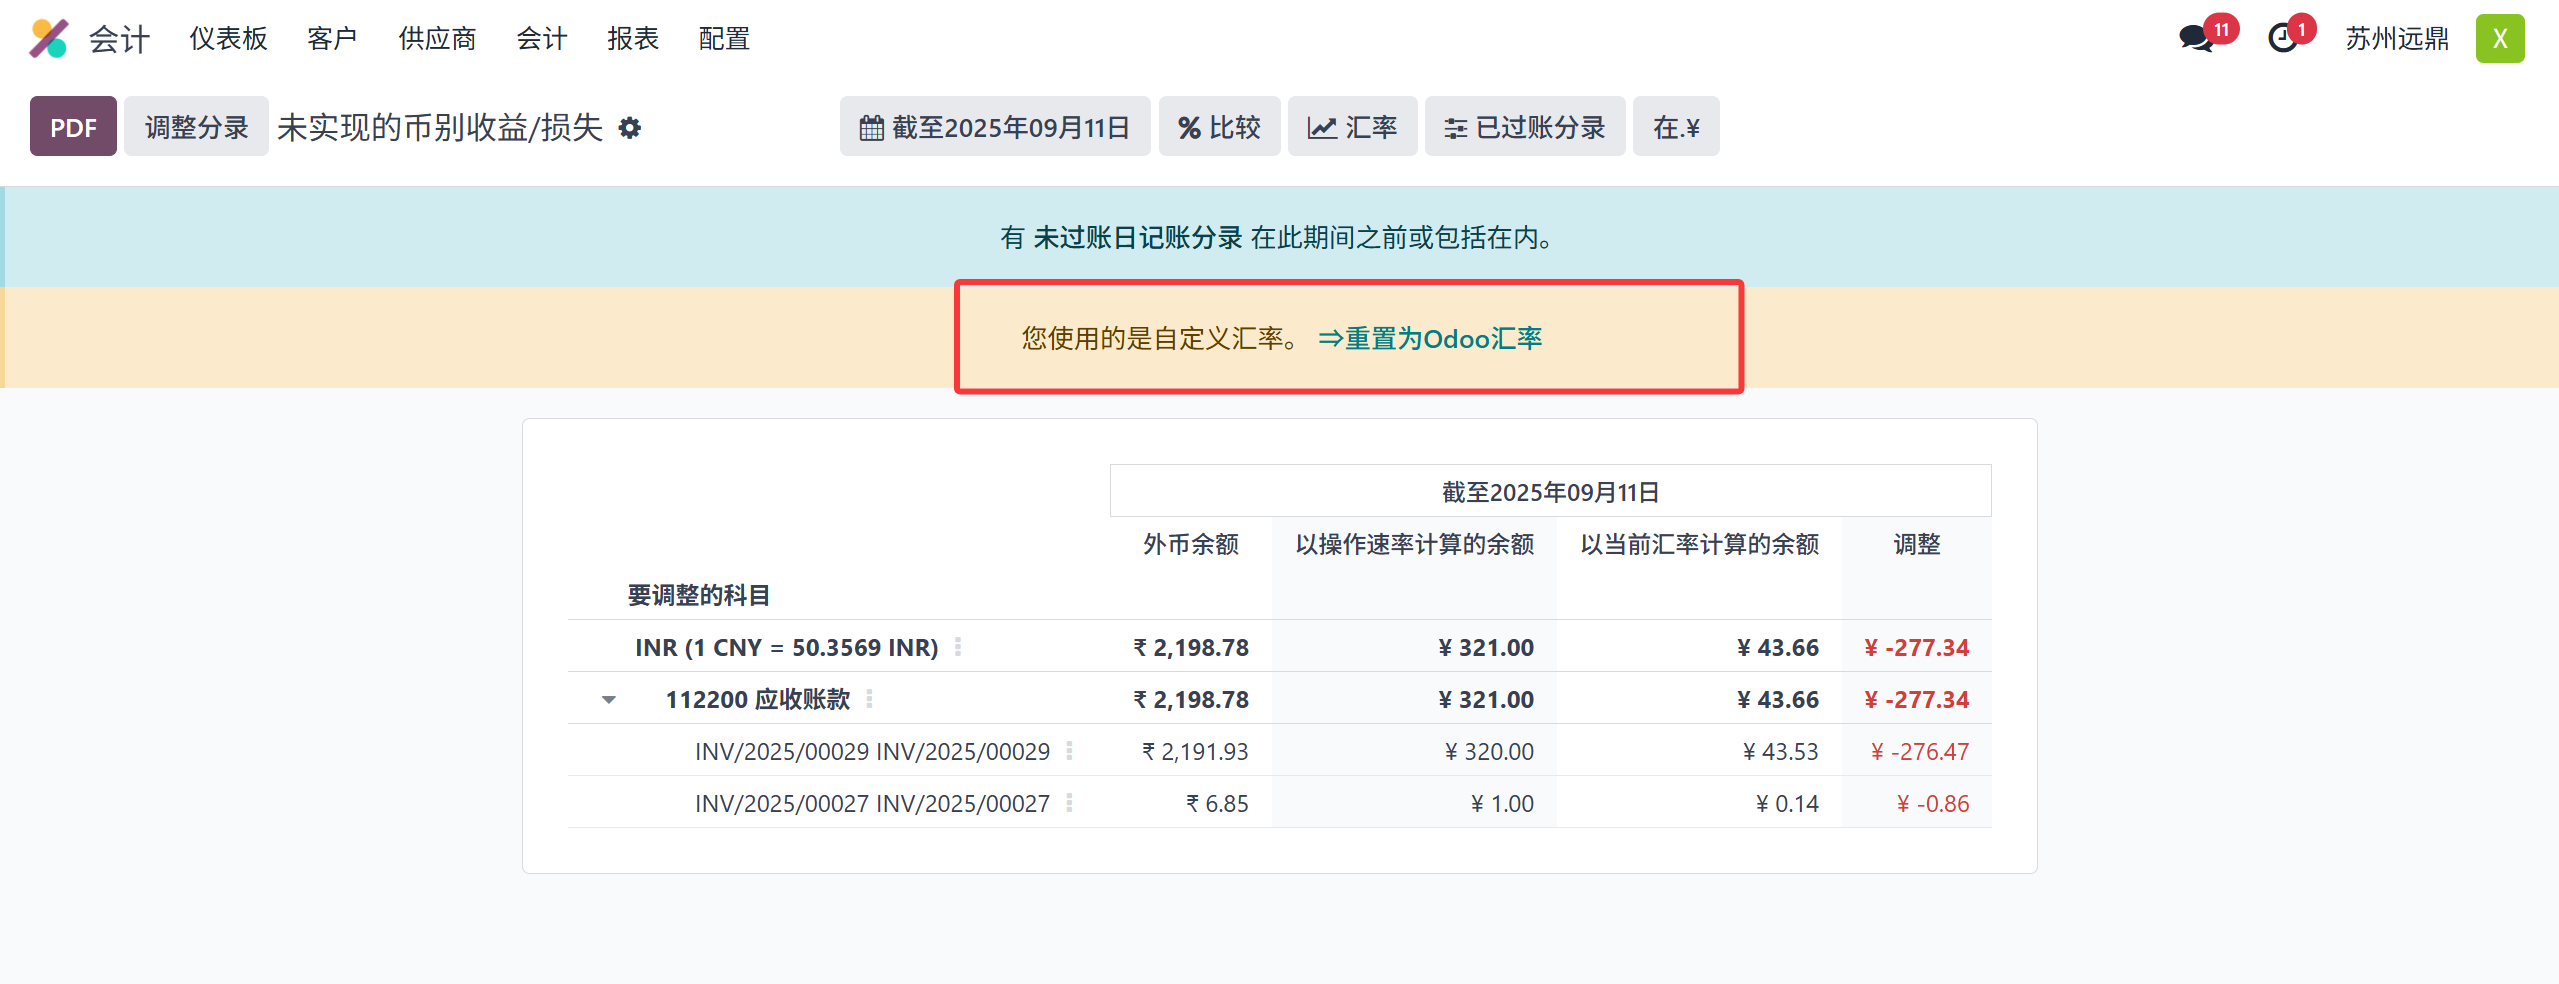Click the 苏州远鼎 company switcher
2559x984 pixels.
coord(2397,39)
